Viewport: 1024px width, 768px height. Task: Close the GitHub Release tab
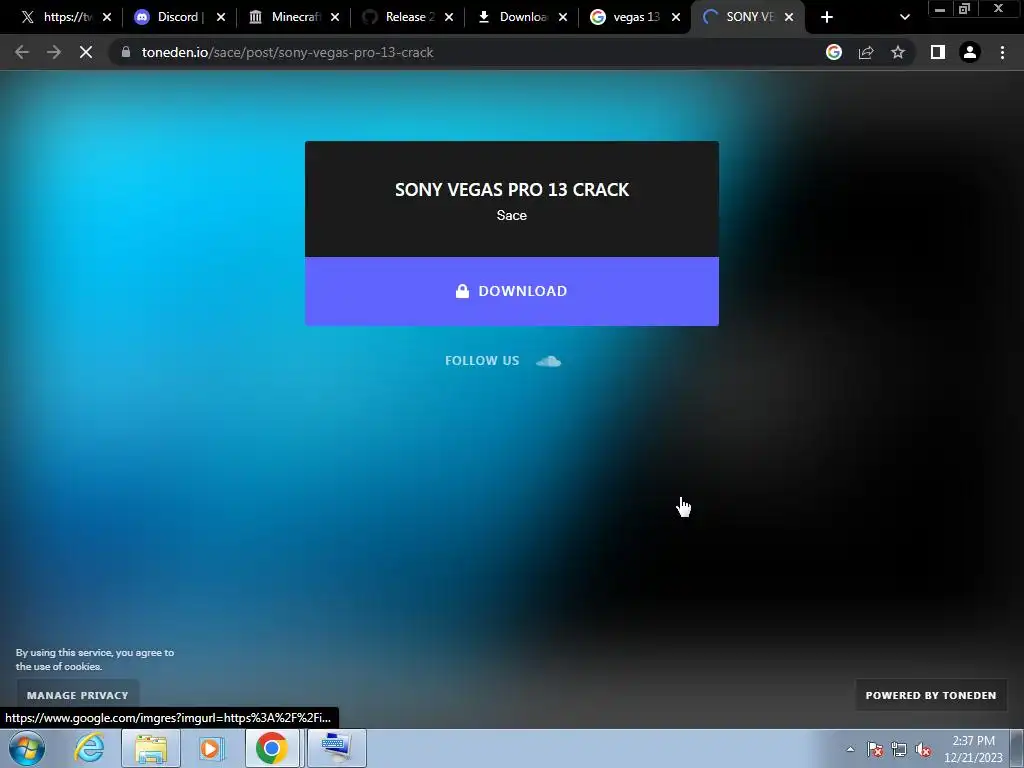coord(449,17)
